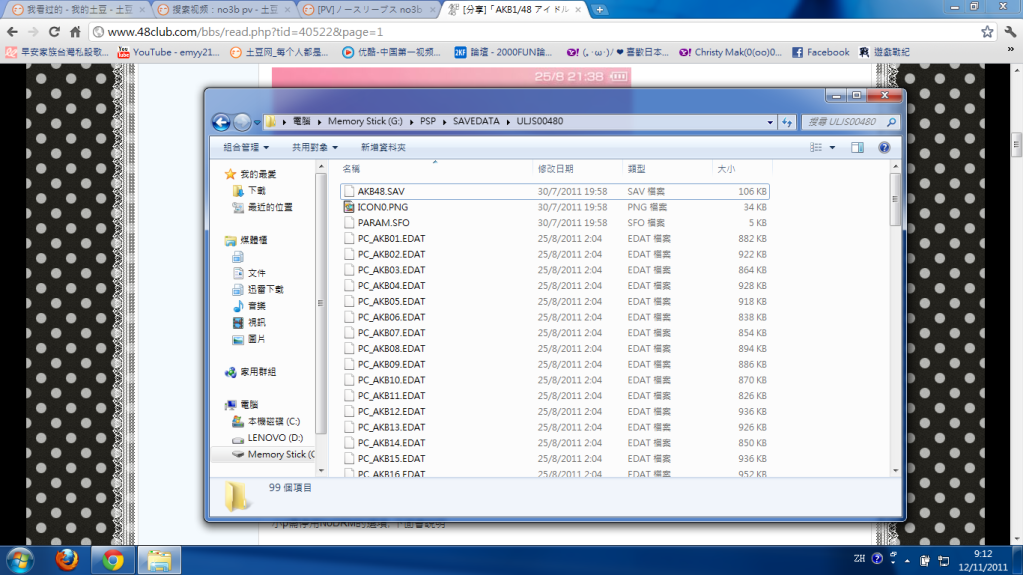Toggle the preview pane icon
The width and height of the screenshot is (1023, 575).
[x=857, y=147]
